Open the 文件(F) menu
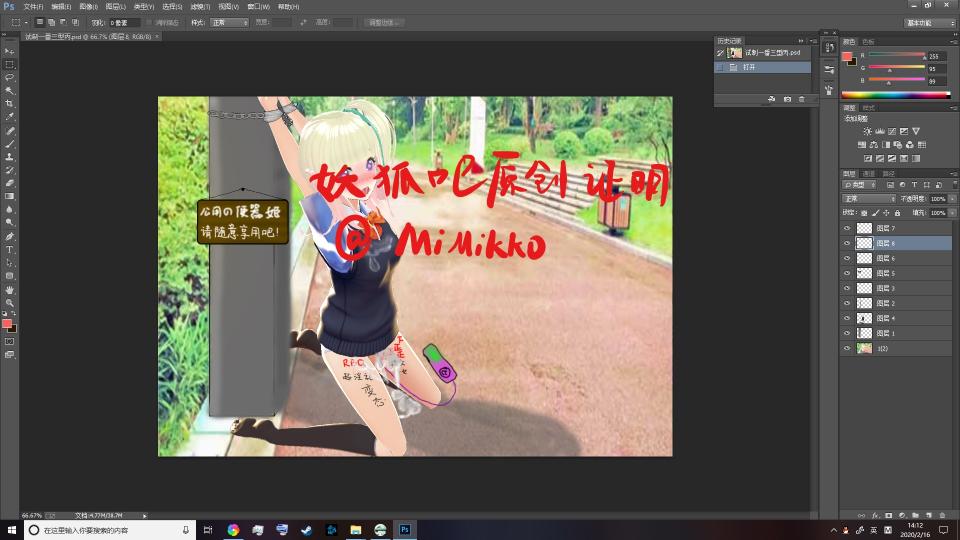960x540 pixels. click(x=33, y=7)
